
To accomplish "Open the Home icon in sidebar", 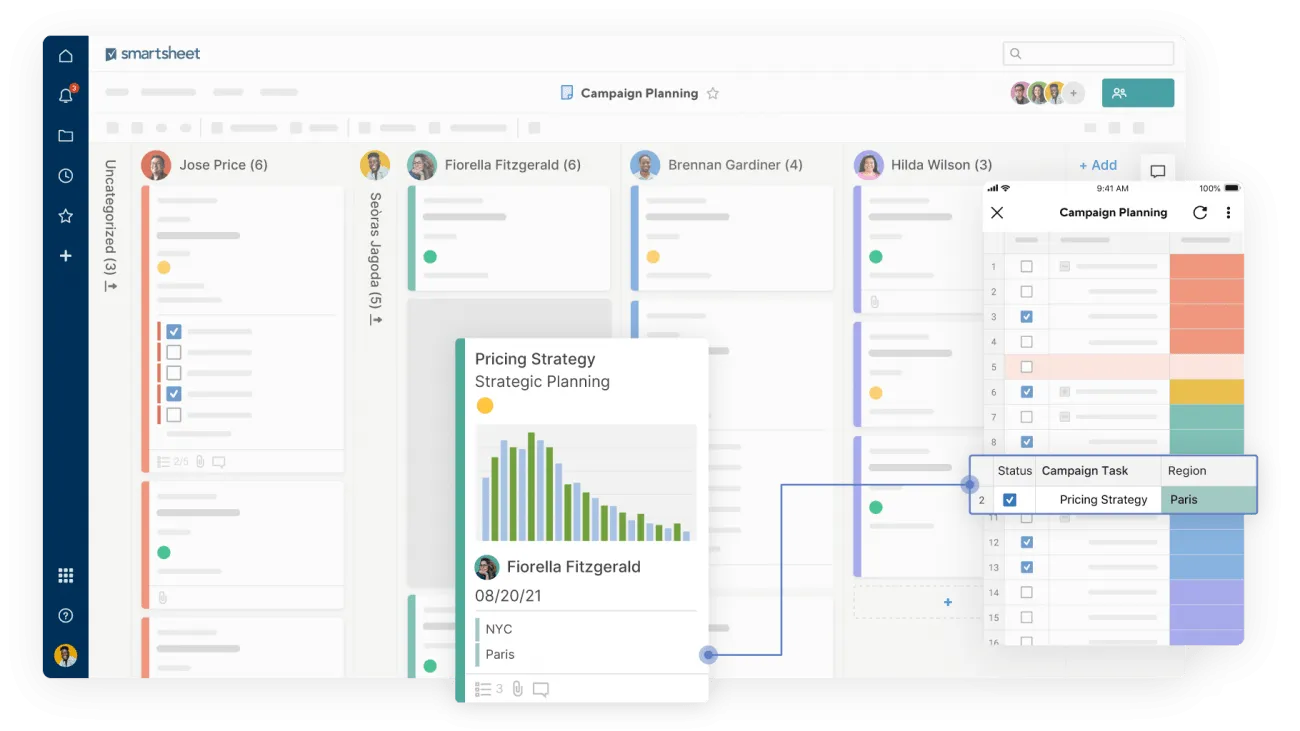I will (x=66, y=56).
